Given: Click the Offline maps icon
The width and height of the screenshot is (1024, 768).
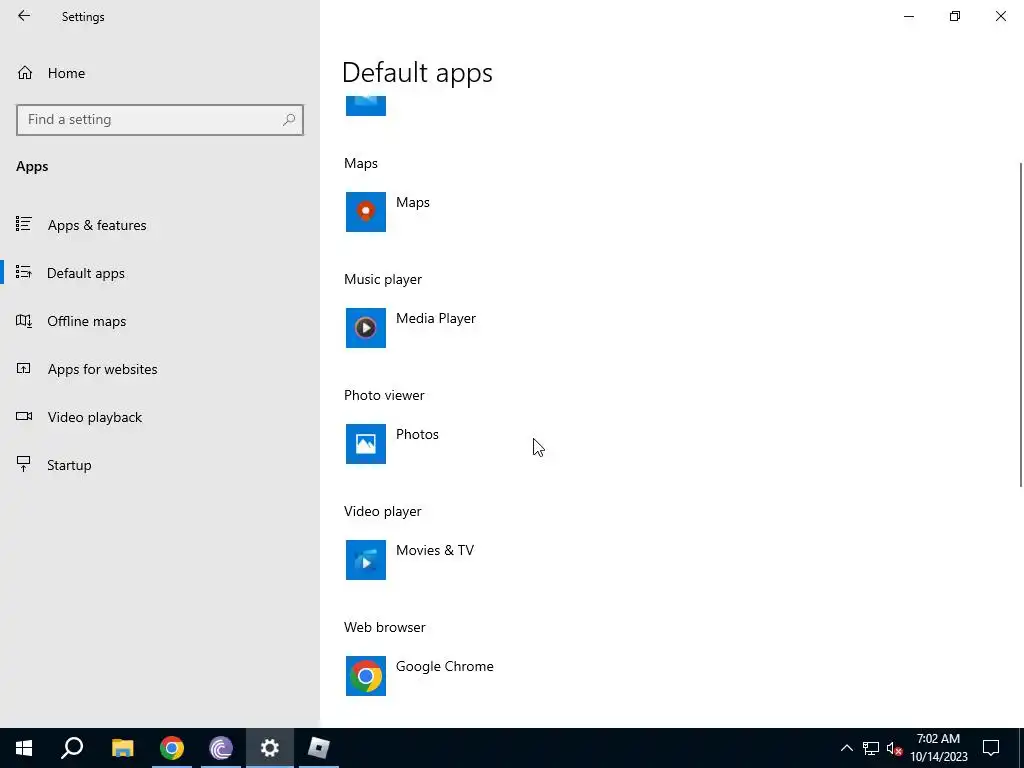Looking at the screenshot, I should (x=24, y=321).
